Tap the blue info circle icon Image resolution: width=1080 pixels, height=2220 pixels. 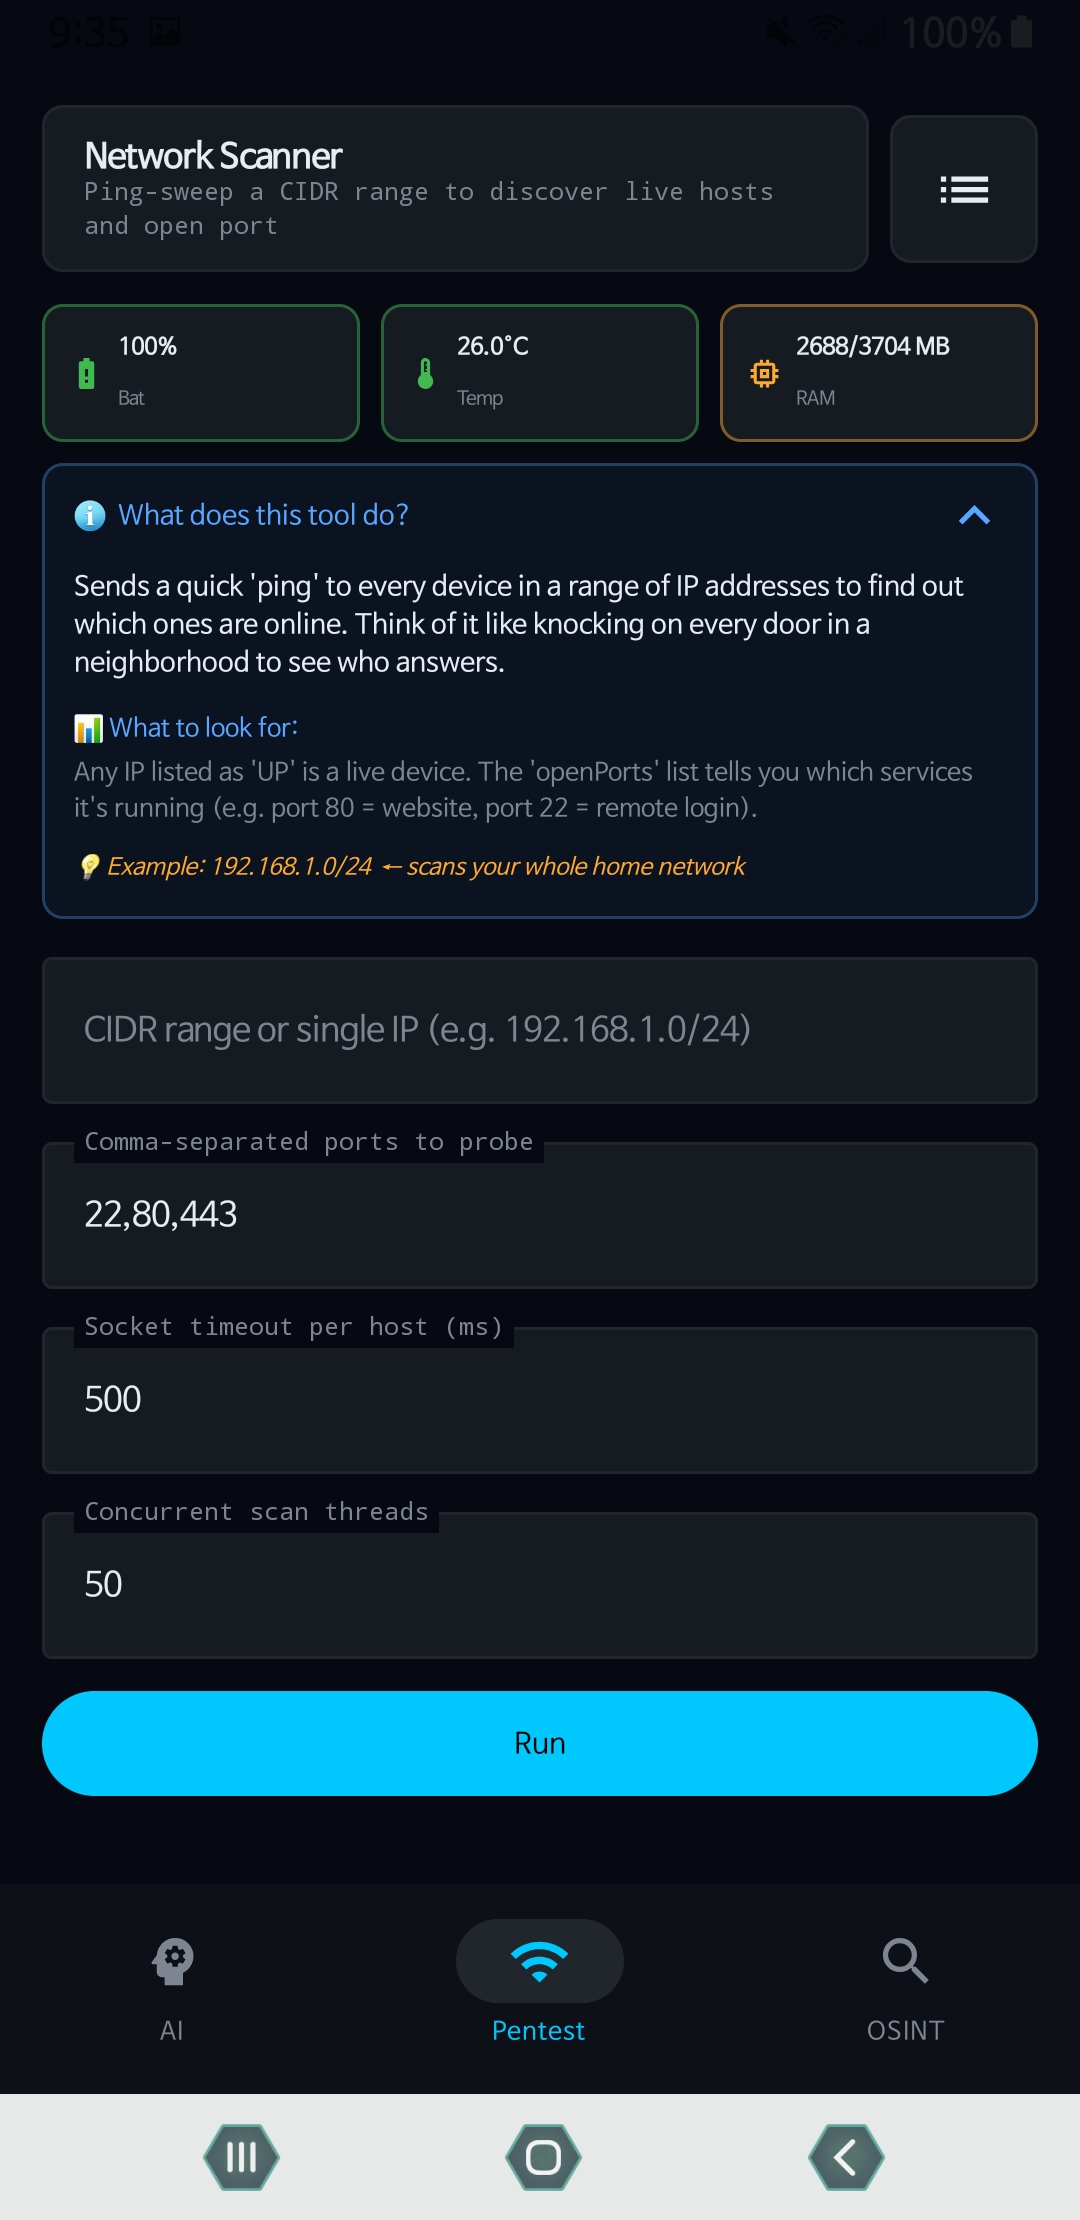point(90,515)
